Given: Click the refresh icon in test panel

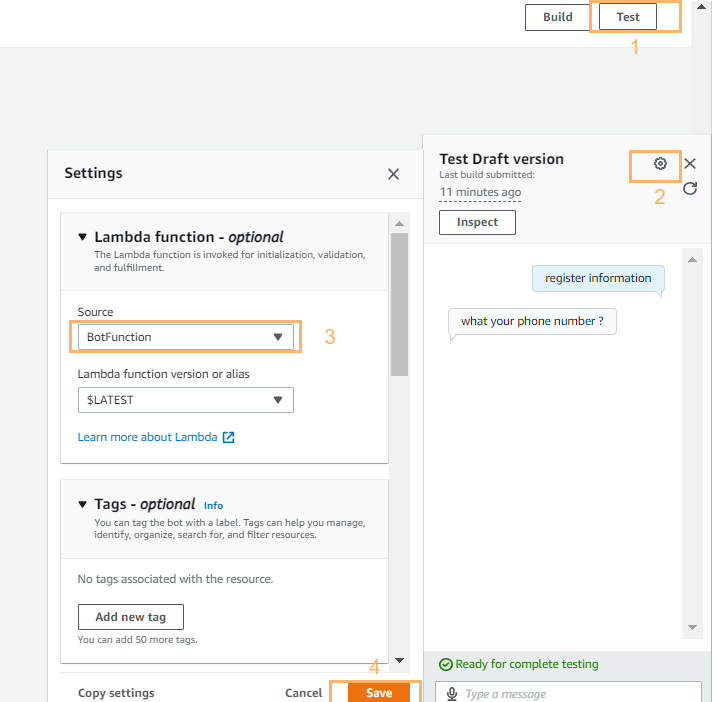Looking at the screenshot, I should 690,188.
